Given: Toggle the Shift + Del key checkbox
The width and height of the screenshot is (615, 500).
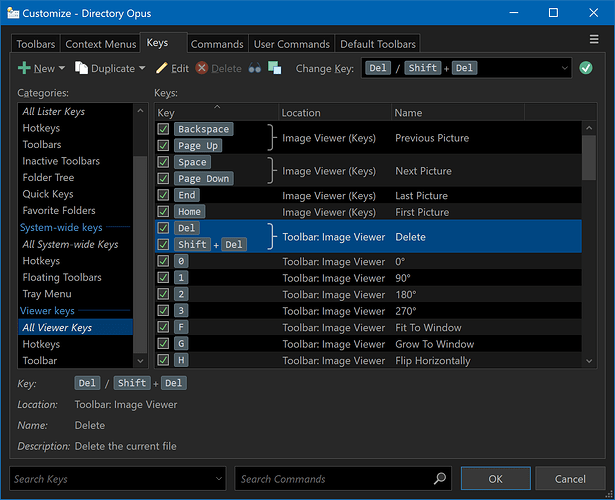Looking at the screenshot, I should point(163,244).
